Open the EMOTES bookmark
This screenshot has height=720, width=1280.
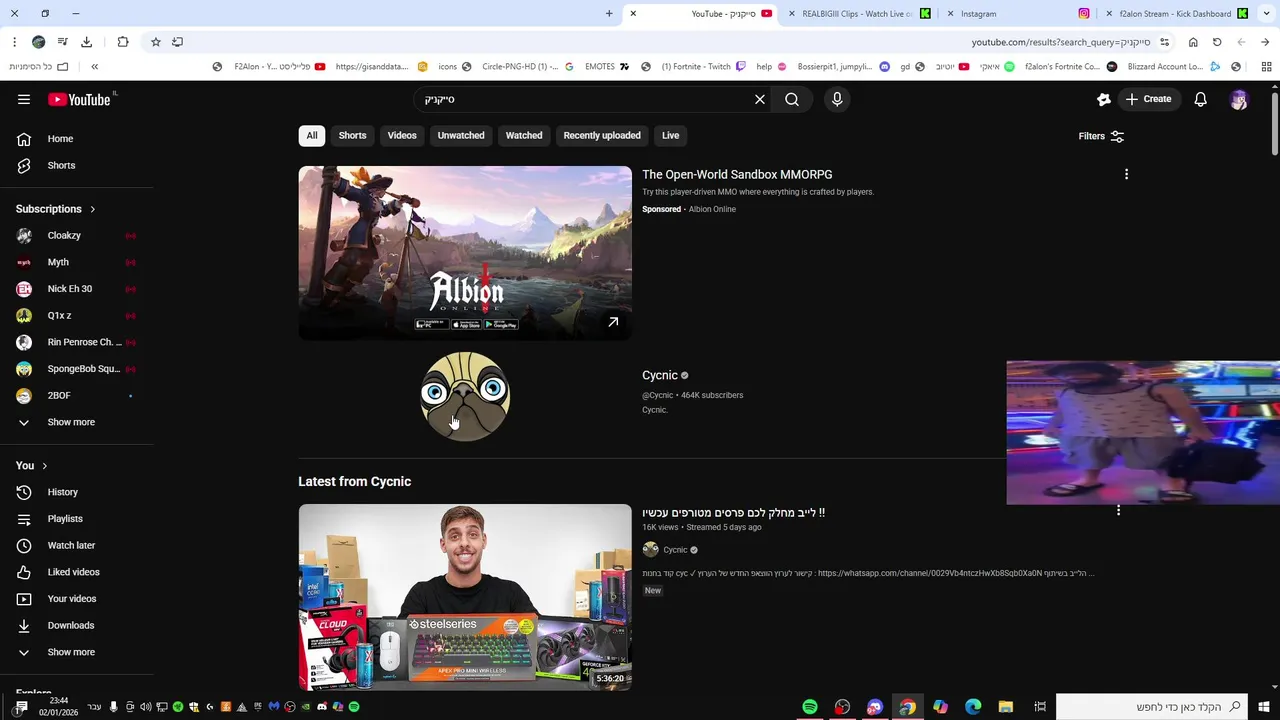(x=607, y=67)
